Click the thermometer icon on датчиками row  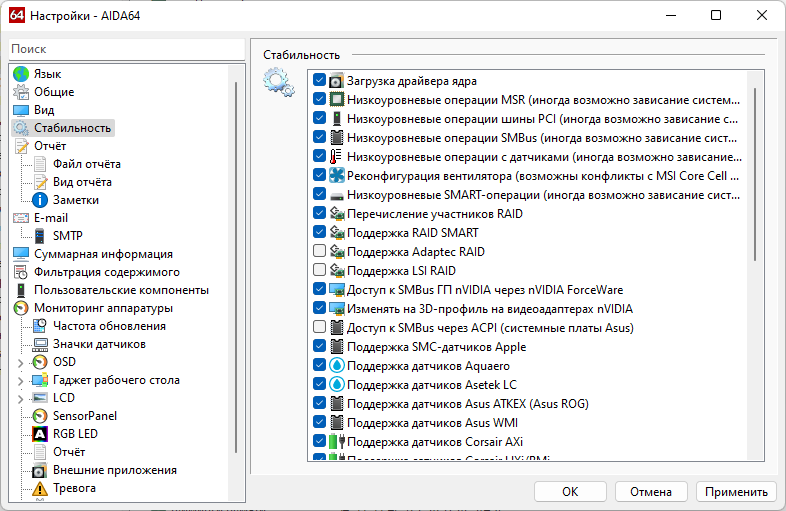tap(336, 156)
